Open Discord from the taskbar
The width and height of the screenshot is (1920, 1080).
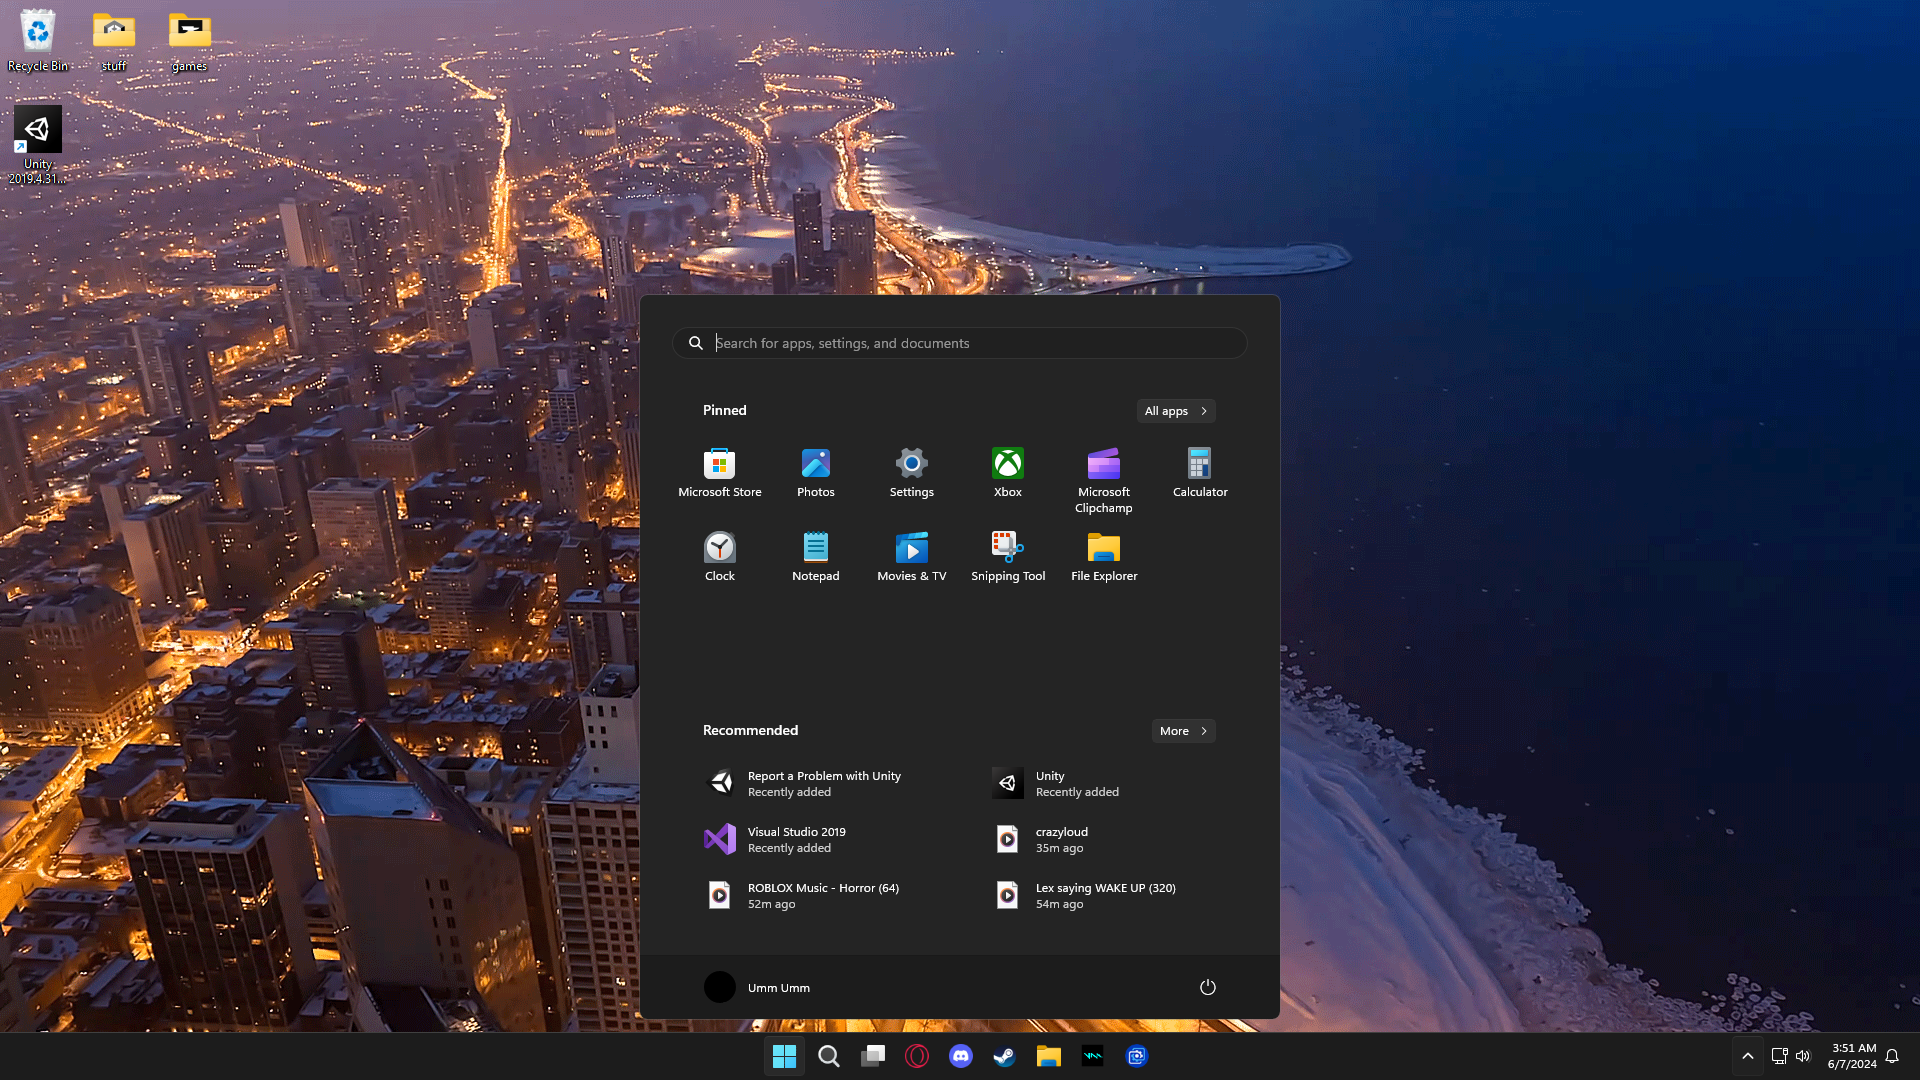(x=960, y=1056)
